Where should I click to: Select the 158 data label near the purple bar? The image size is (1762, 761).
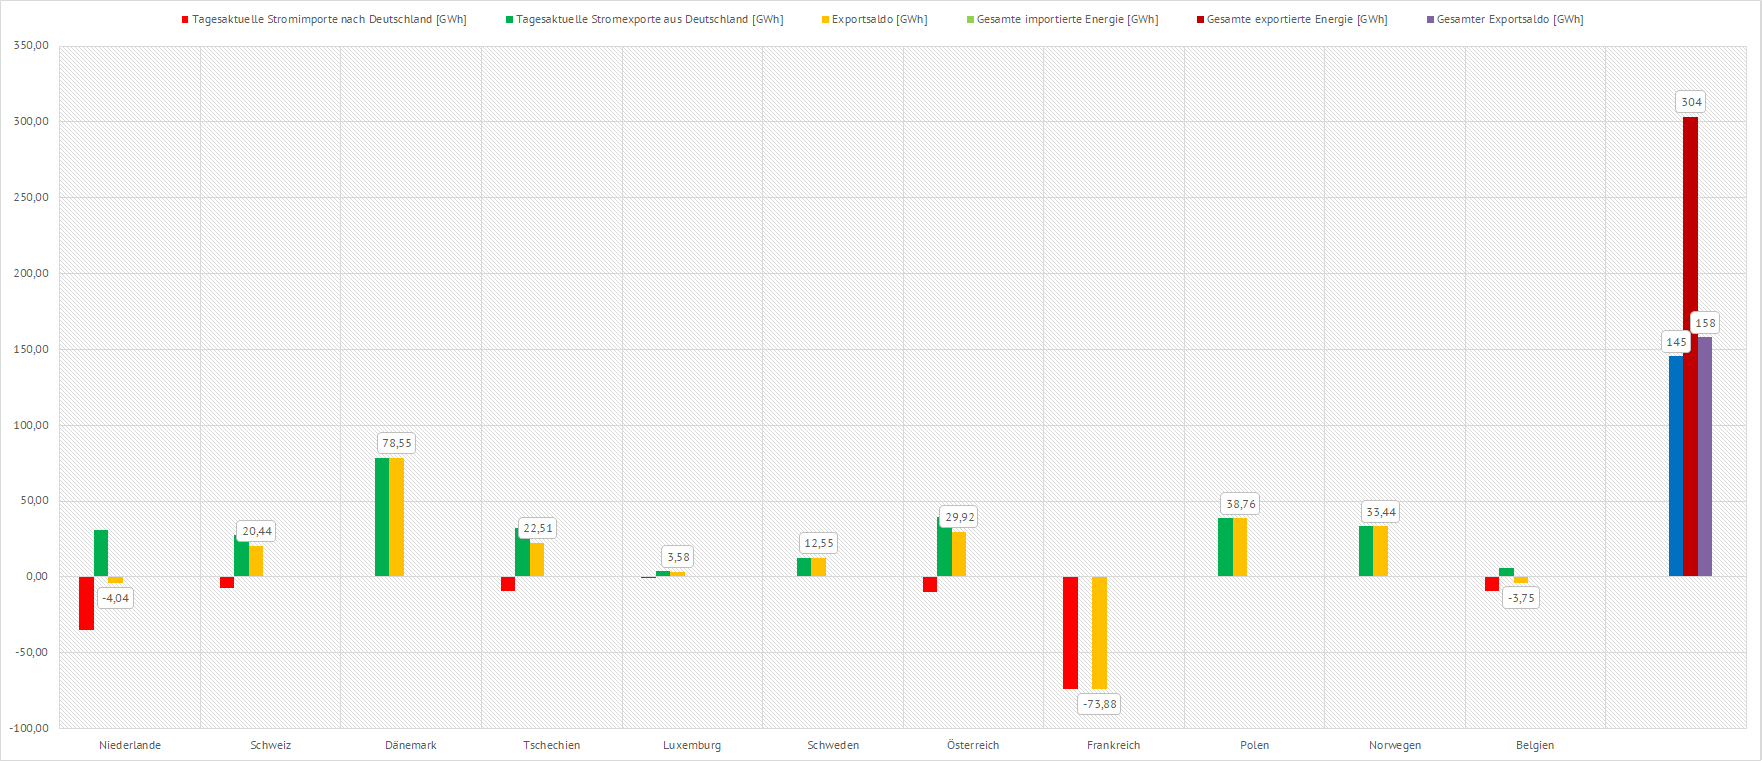click(x=1705, y=323)
